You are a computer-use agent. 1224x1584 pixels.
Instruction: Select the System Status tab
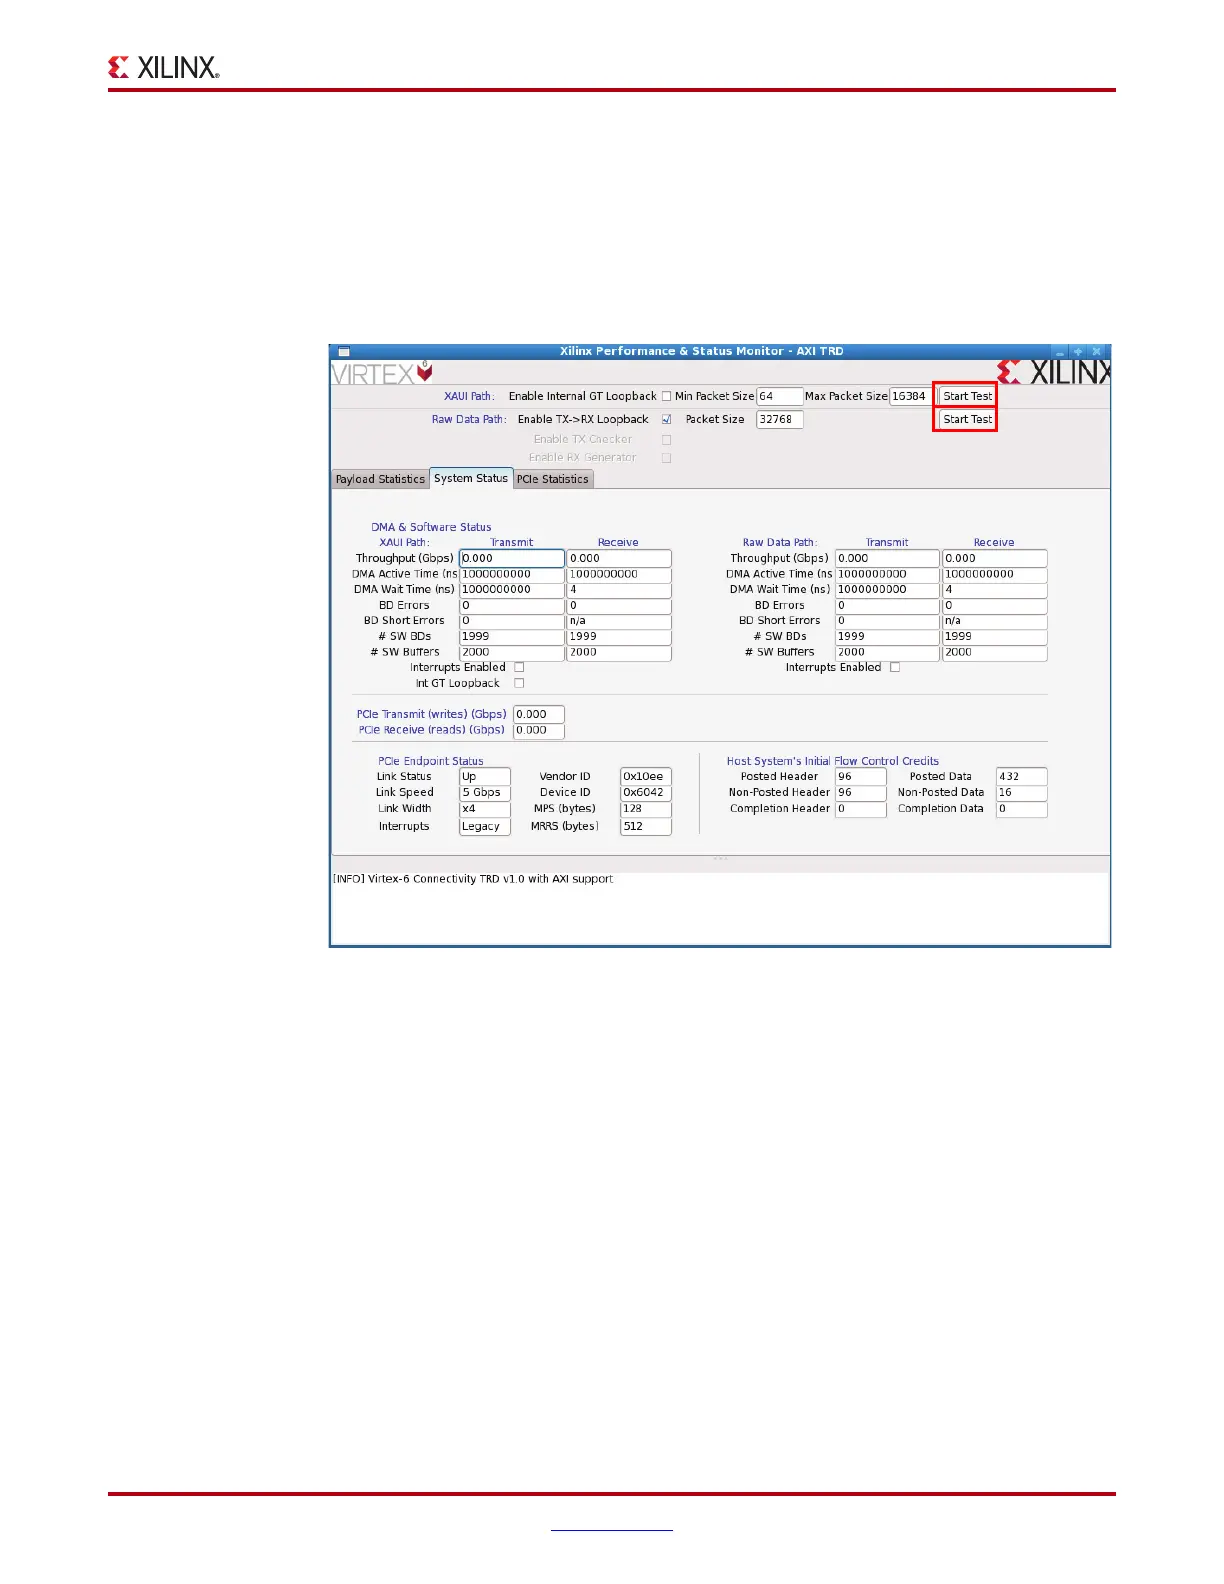pos(471,478)
